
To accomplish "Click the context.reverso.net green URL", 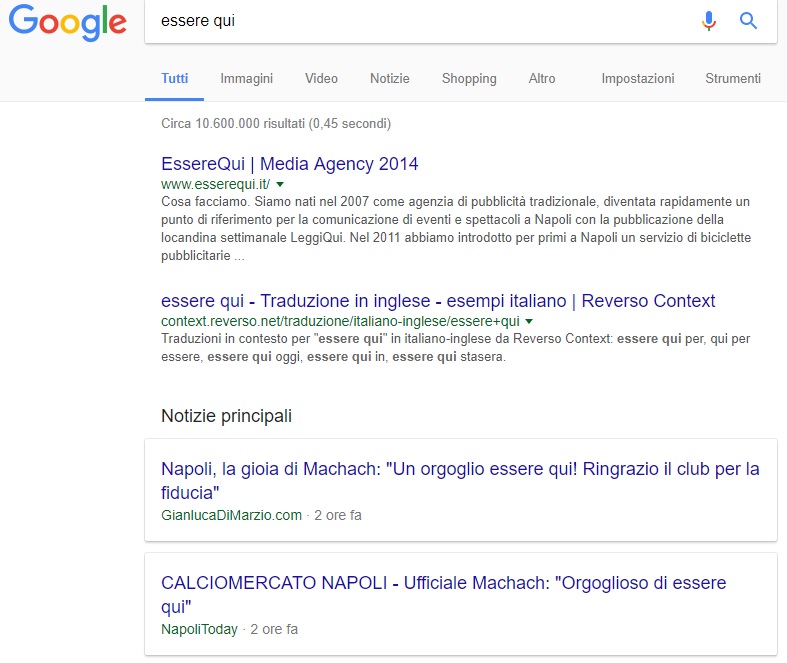I will [x=340, y=321].
